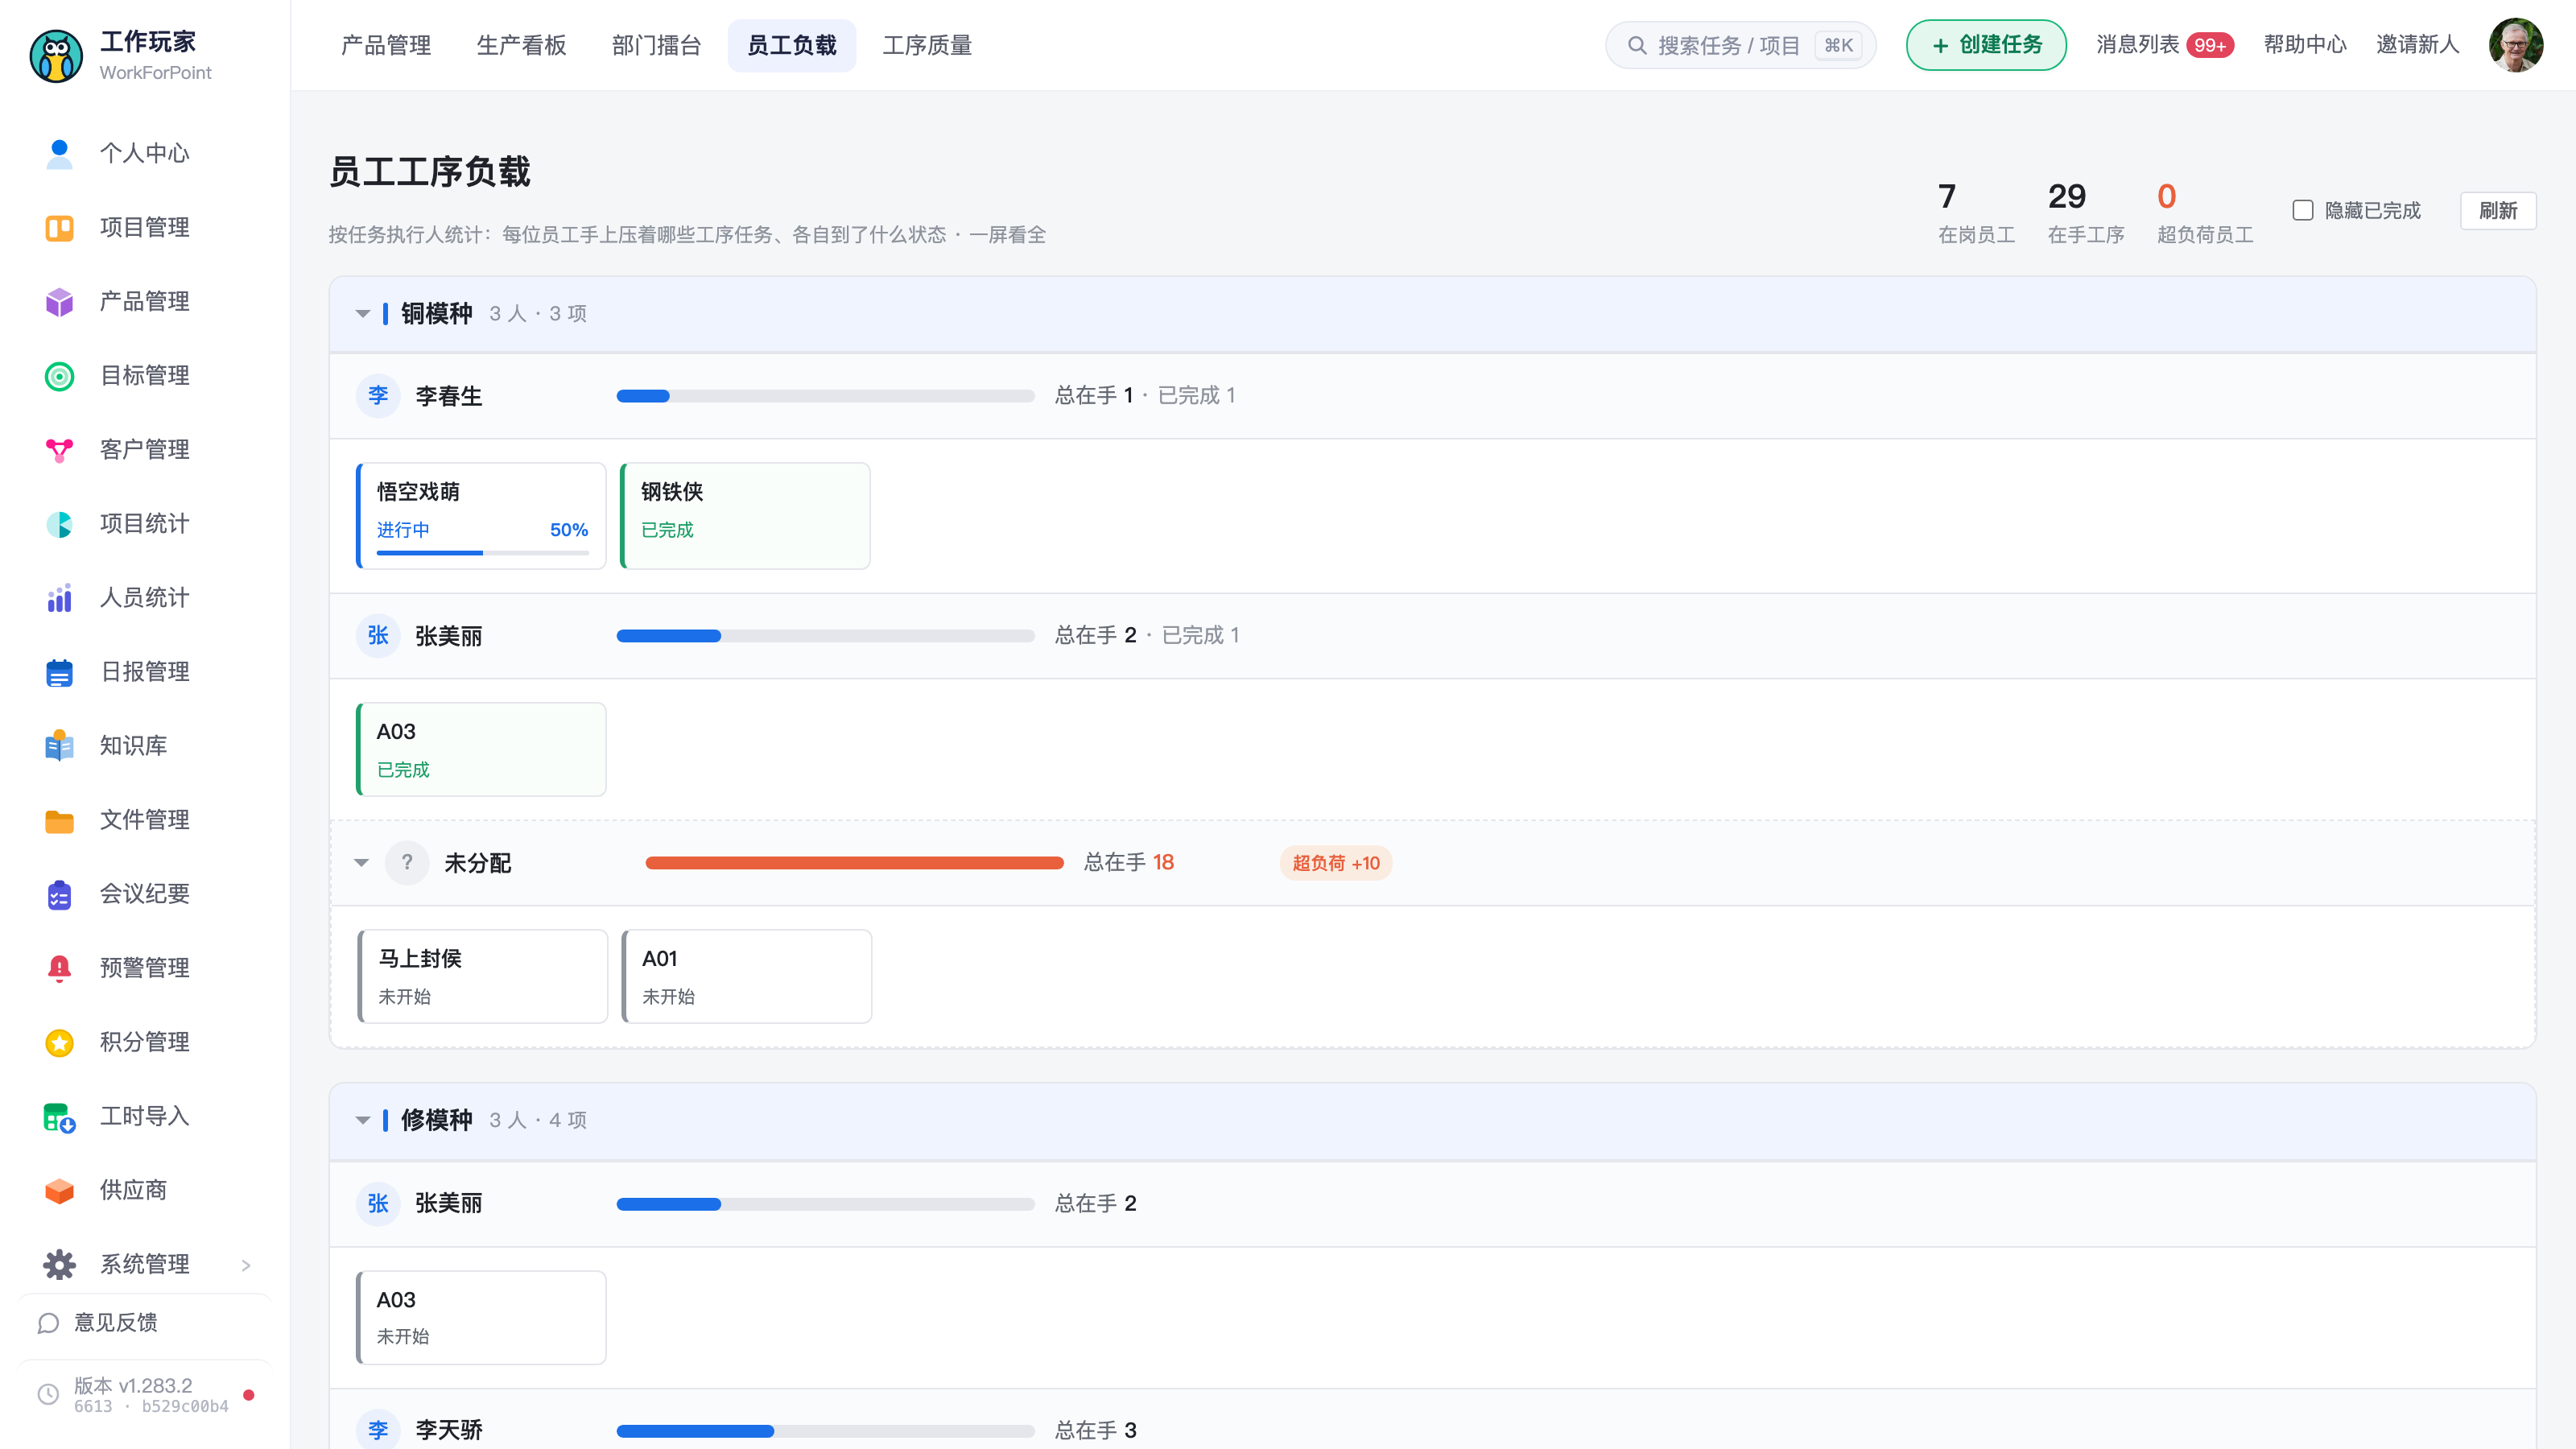2576x1449 pixels.
Task: Open the 马上封侯 task card
Action: (x=482, y=976)
